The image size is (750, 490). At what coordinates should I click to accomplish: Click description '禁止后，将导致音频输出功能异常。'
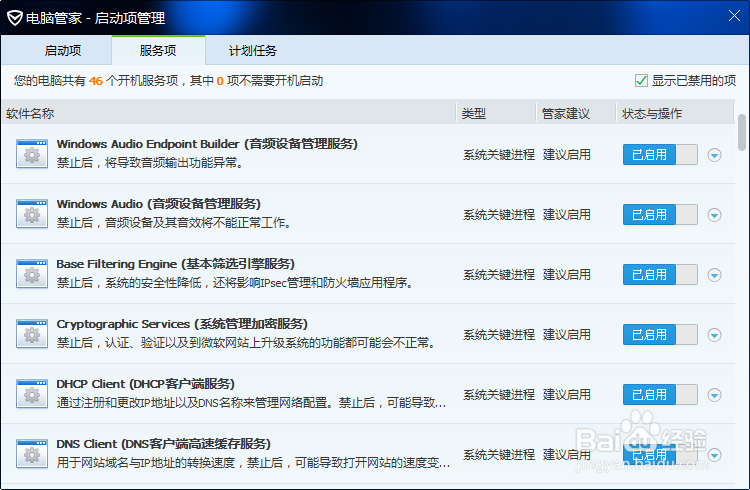point(151,163)
